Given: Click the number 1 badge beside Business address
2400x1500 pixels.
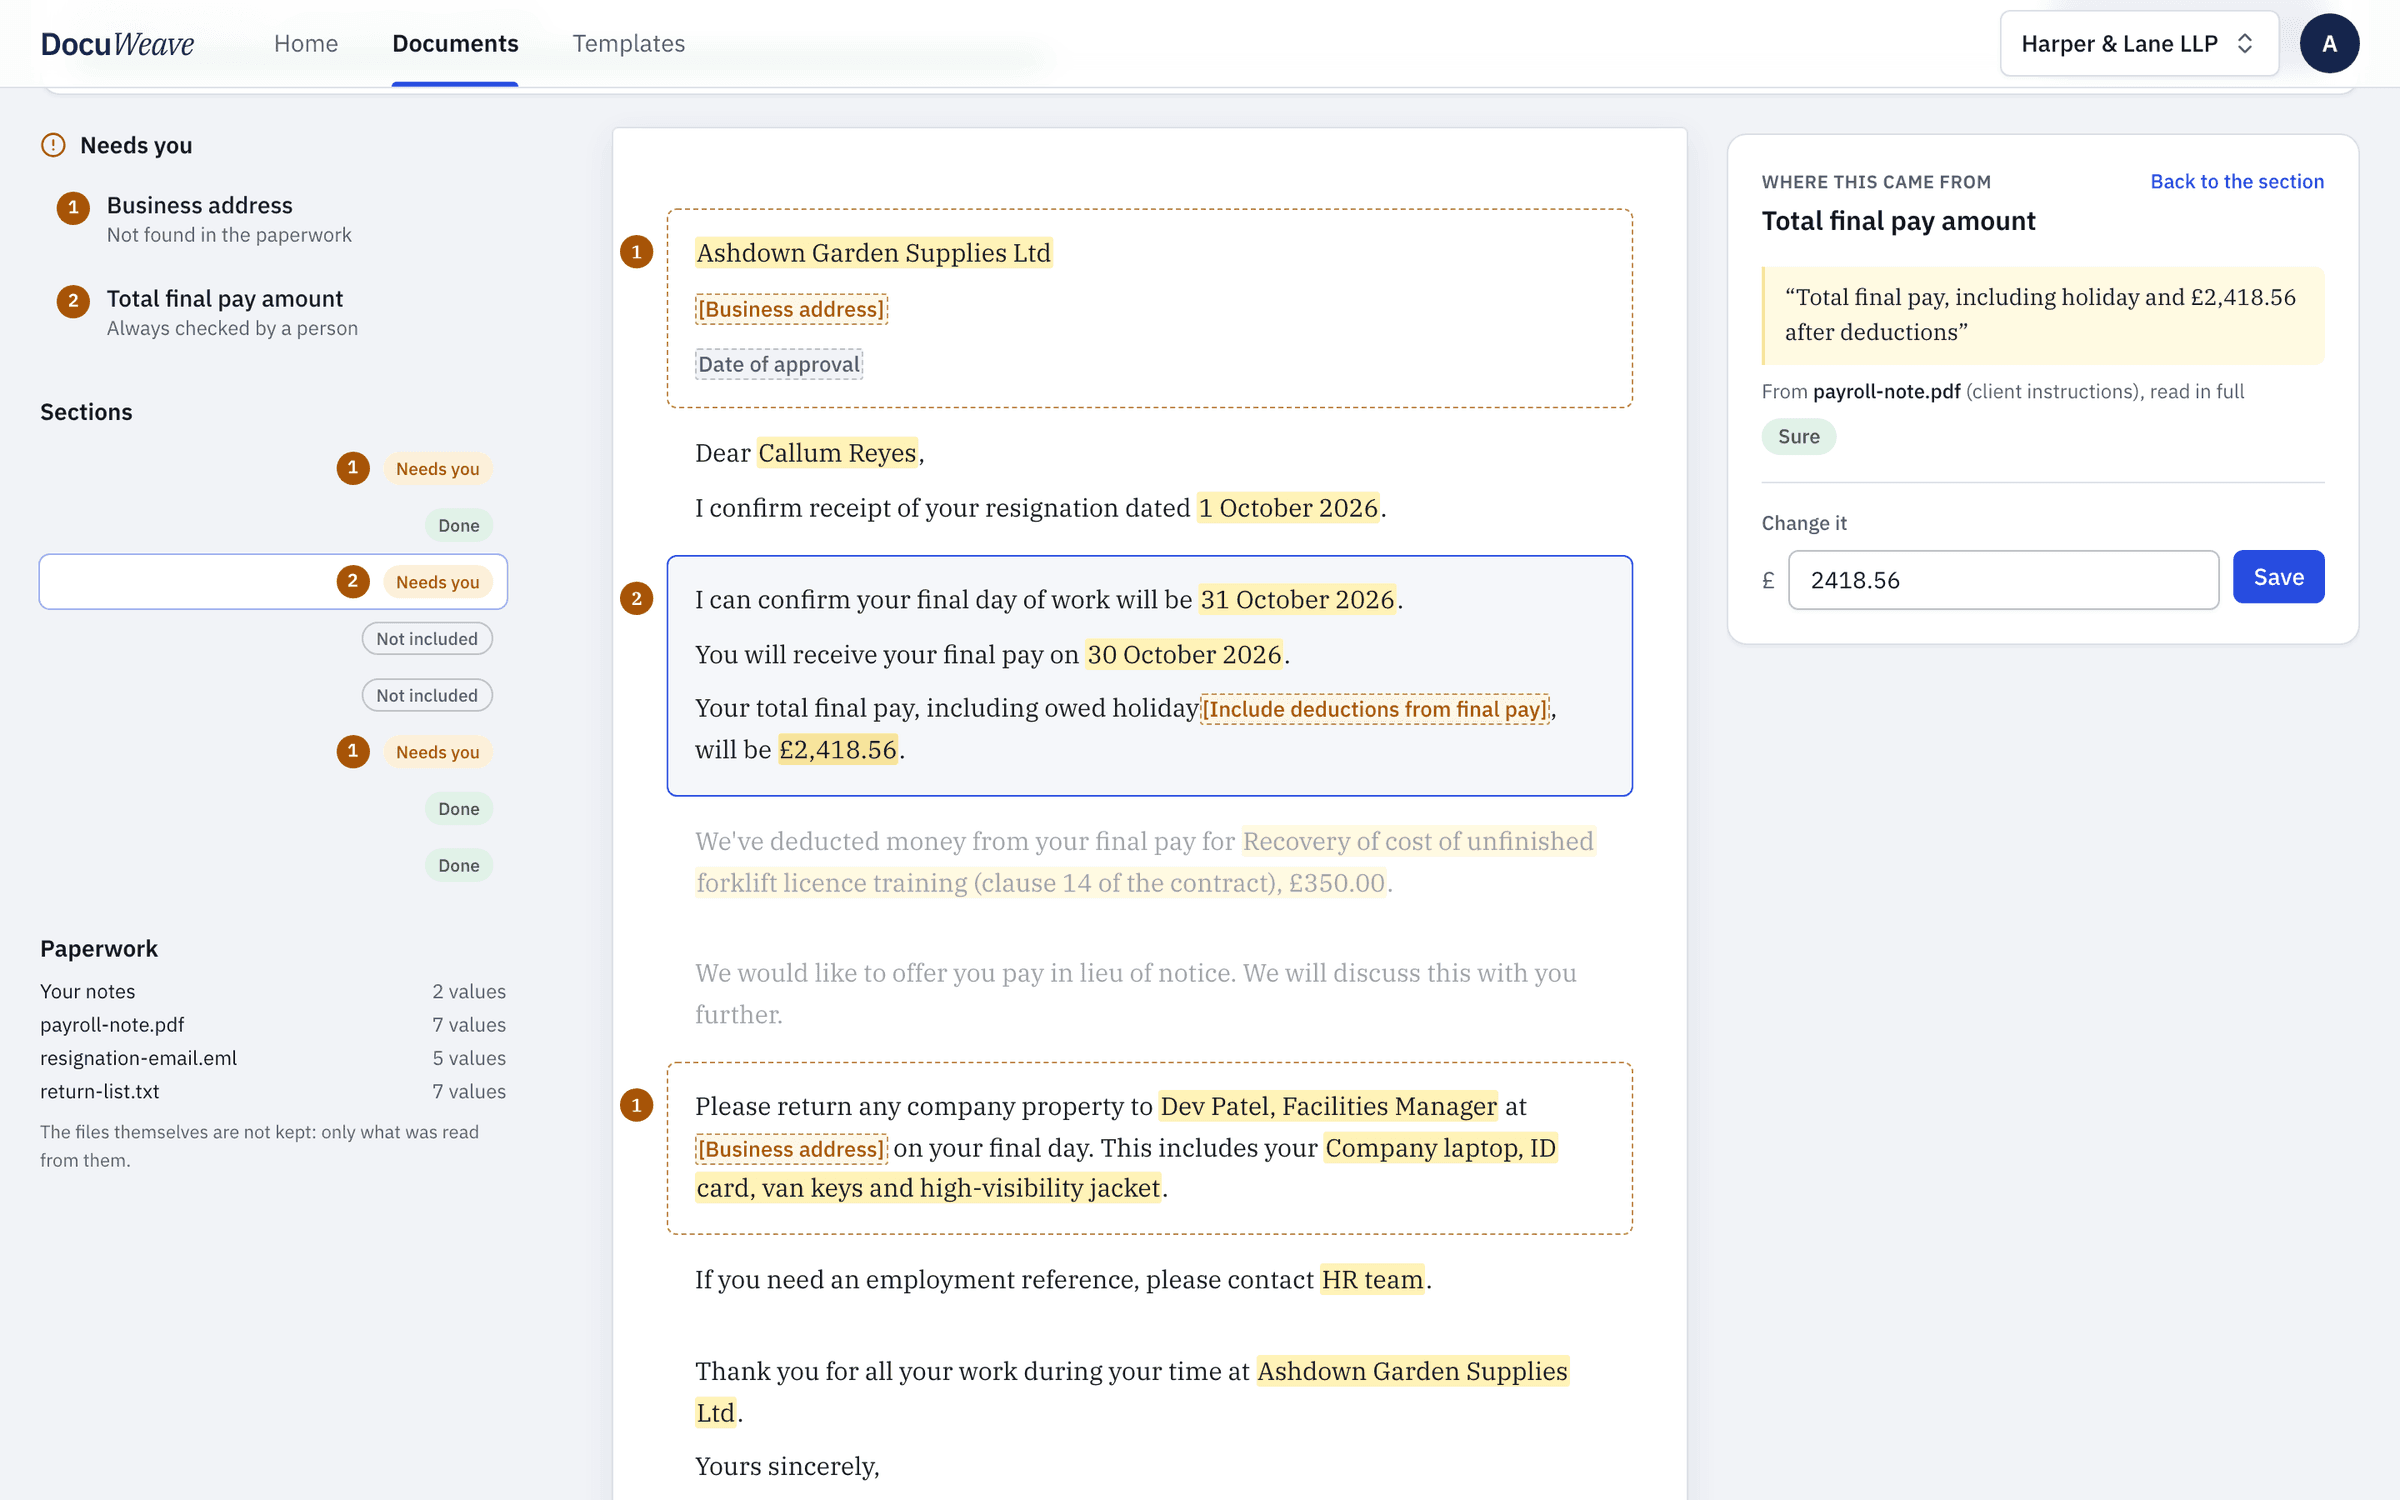Looking at the screenshot, I should pyautogui.click(x=73, y=207).
